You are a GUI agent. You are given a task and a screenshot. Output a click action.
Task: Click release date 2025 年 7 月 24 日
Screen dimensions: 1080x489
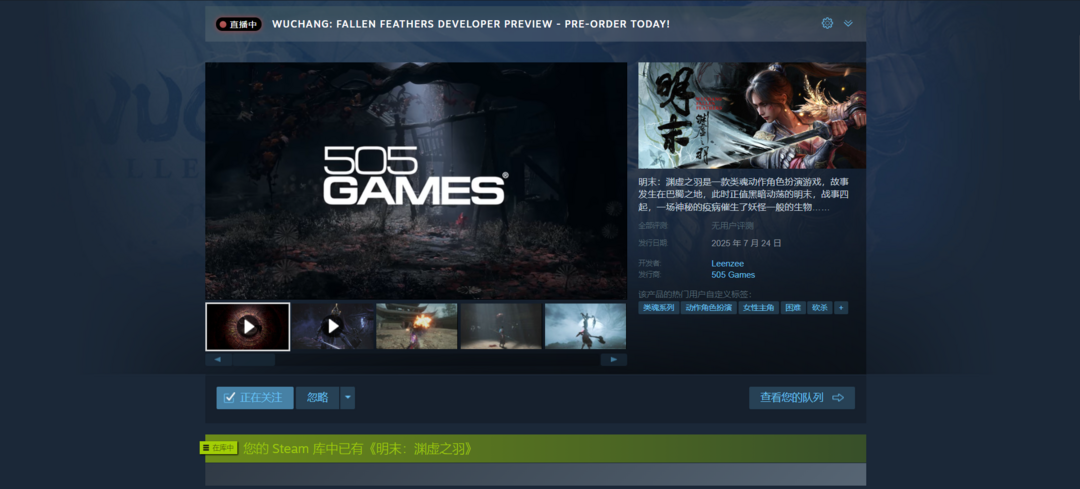tap(746, 243)
